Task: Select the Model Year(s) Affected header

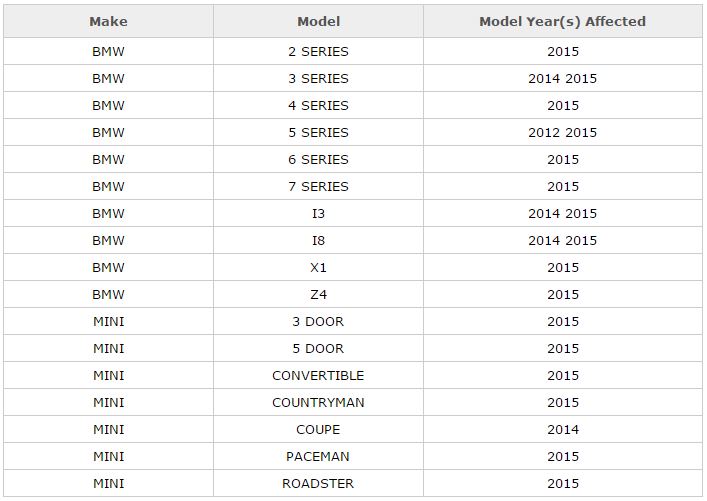Action: click(x=562, y=21)
